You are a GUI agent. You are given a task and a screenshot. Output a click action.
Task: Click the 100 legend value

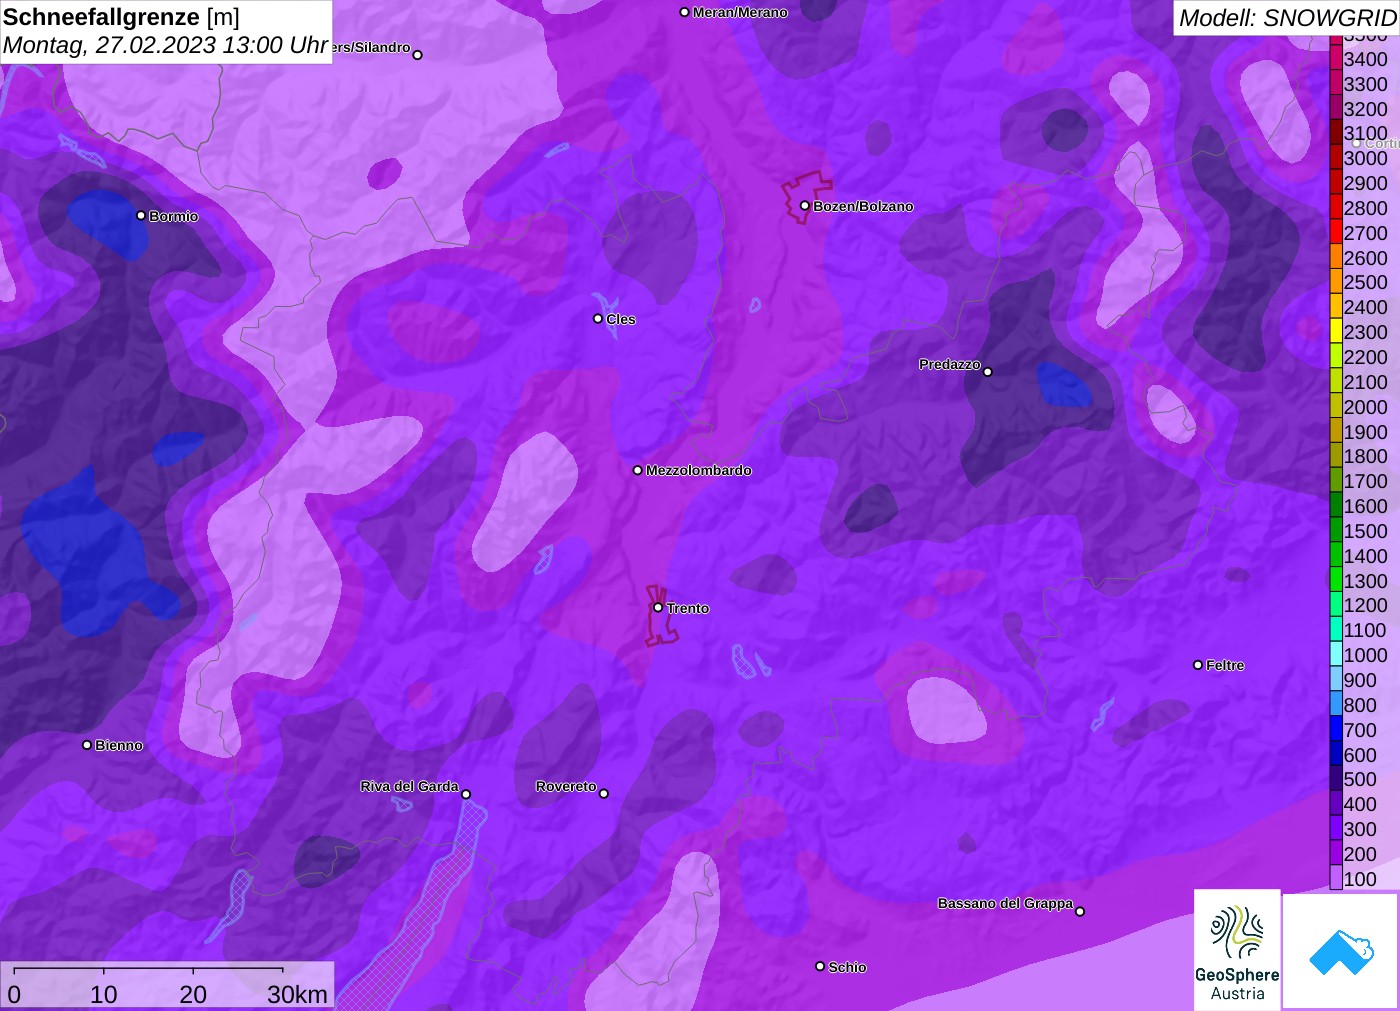[x=1360, y=879]
